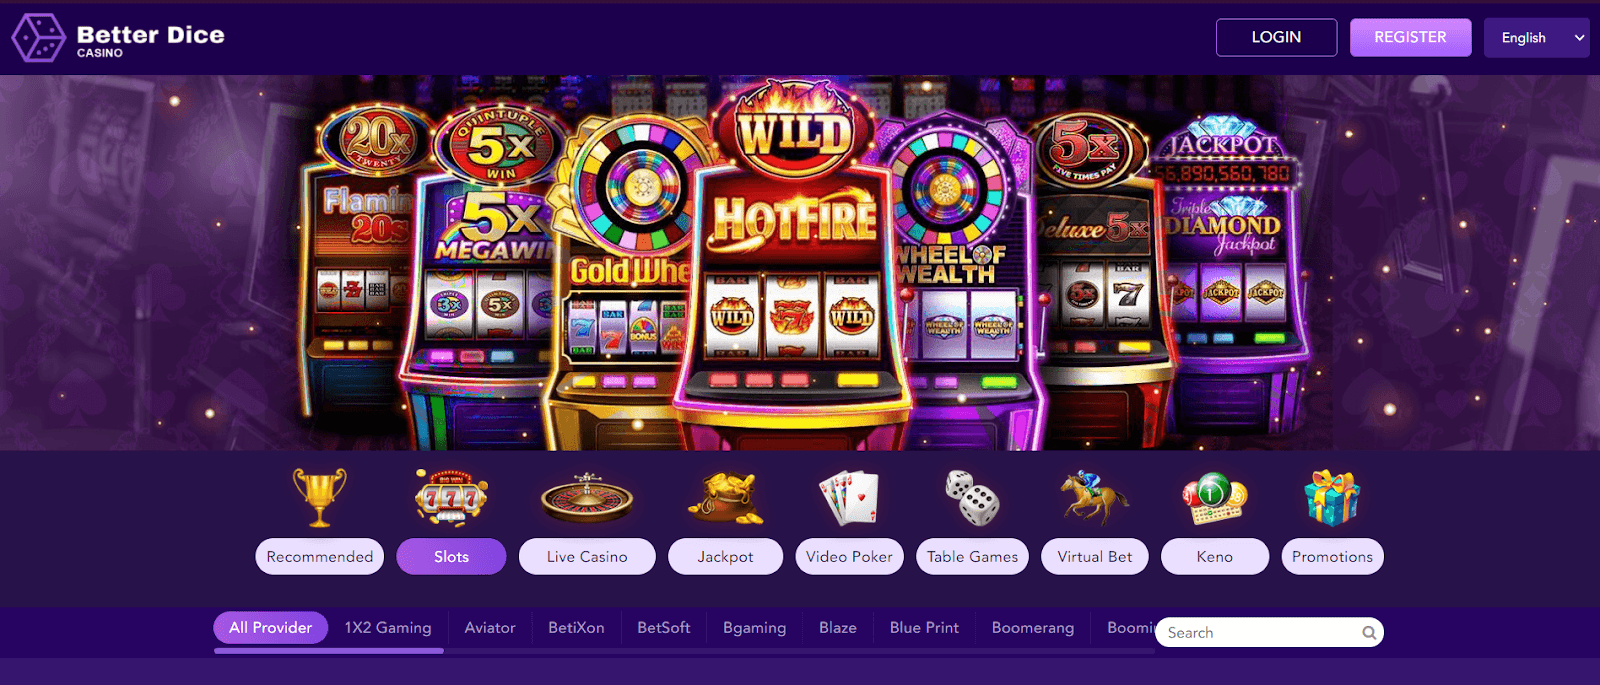
Task: Switch to the Slots category tab
Action: pyautogui.click(x=451, y=557)
